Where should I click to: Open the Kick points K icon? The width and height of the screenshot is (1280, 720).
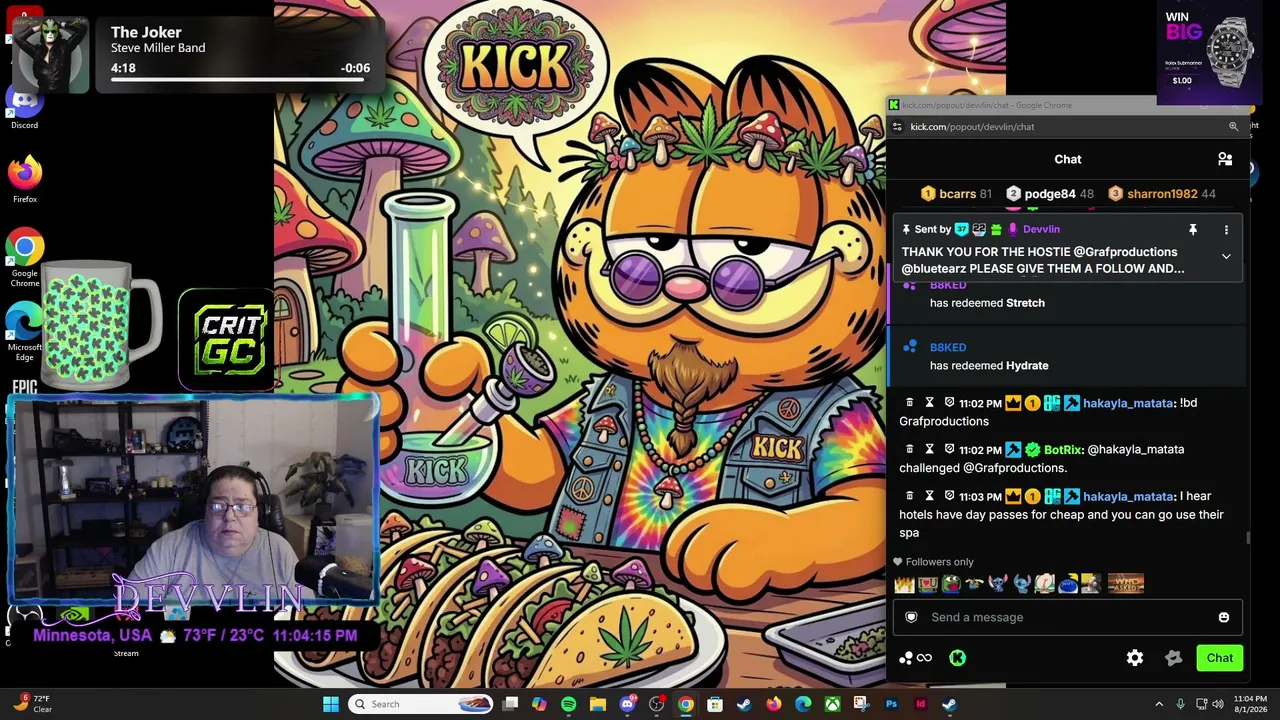pos(957,658)
